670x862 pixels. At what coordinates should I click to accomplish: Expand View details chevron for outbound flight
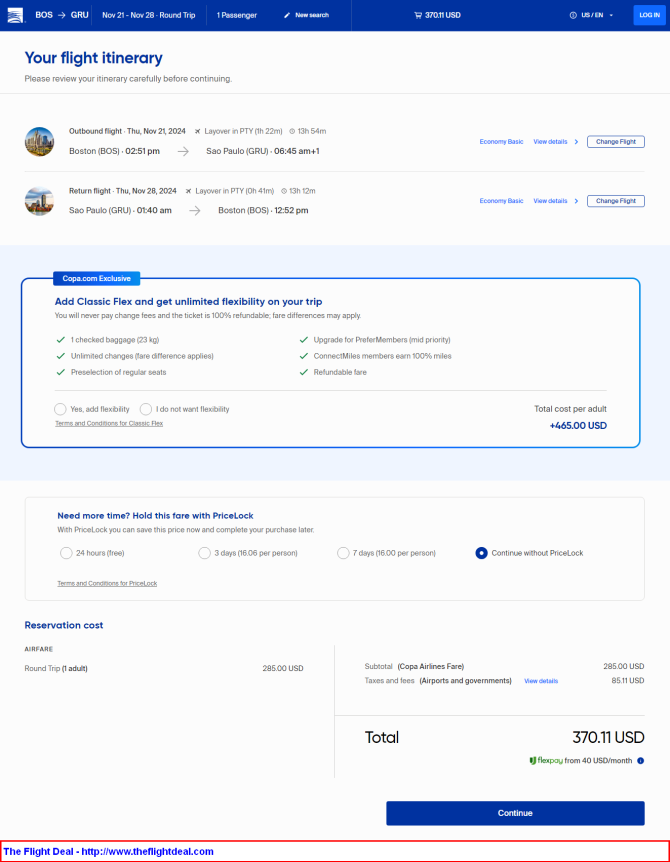tap(577, 142)
